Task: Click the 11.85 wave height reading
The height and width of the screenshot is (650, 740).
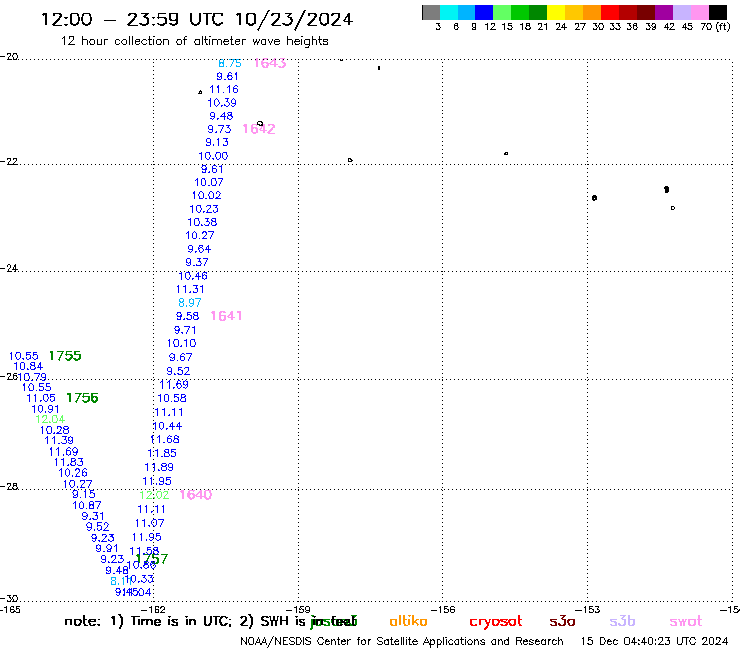Action: 162,453
